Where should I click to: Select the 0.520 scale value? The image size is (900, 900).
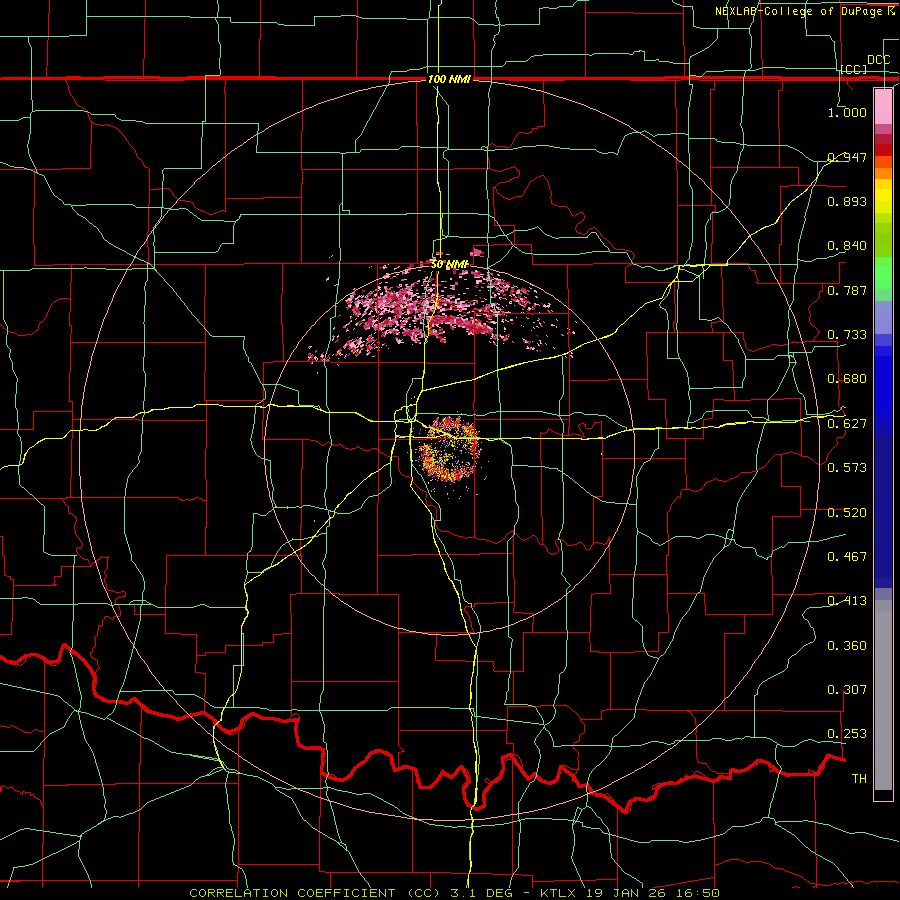click(x=847, y=513)
